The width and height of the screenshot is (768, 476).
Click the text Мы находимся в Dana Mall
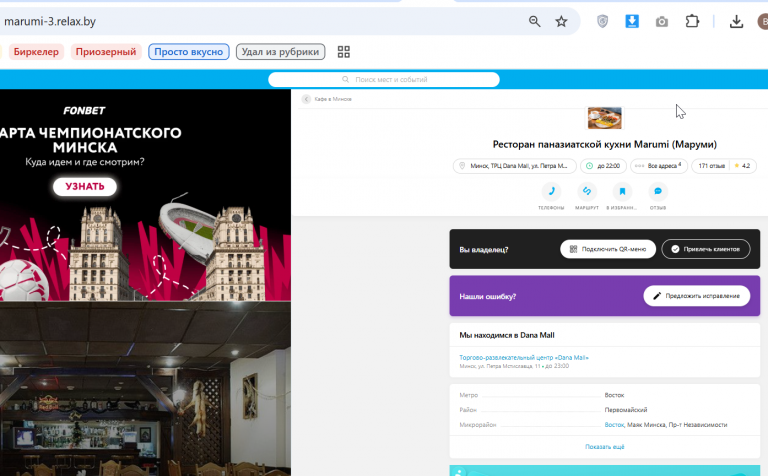click(x=506, y=335)
